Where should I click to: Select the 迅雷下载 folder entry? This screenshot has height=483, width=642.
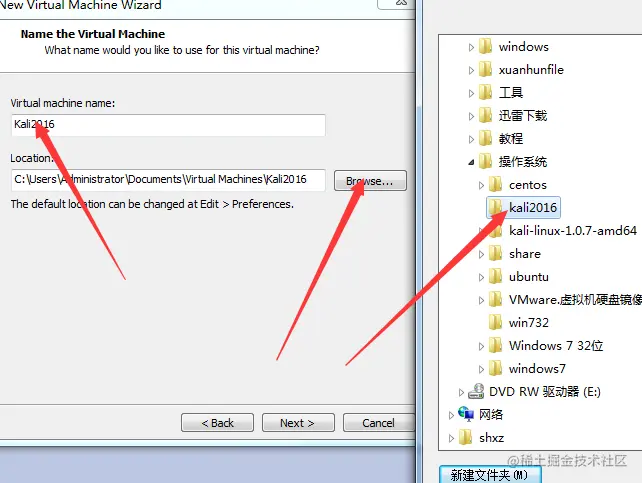tap(523, 116)
